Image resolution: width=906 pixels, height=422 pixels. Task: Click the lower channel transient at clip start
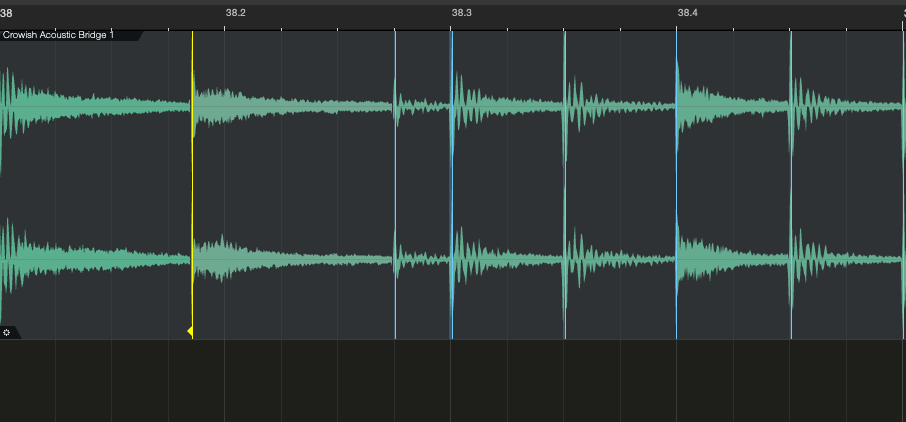8,260
